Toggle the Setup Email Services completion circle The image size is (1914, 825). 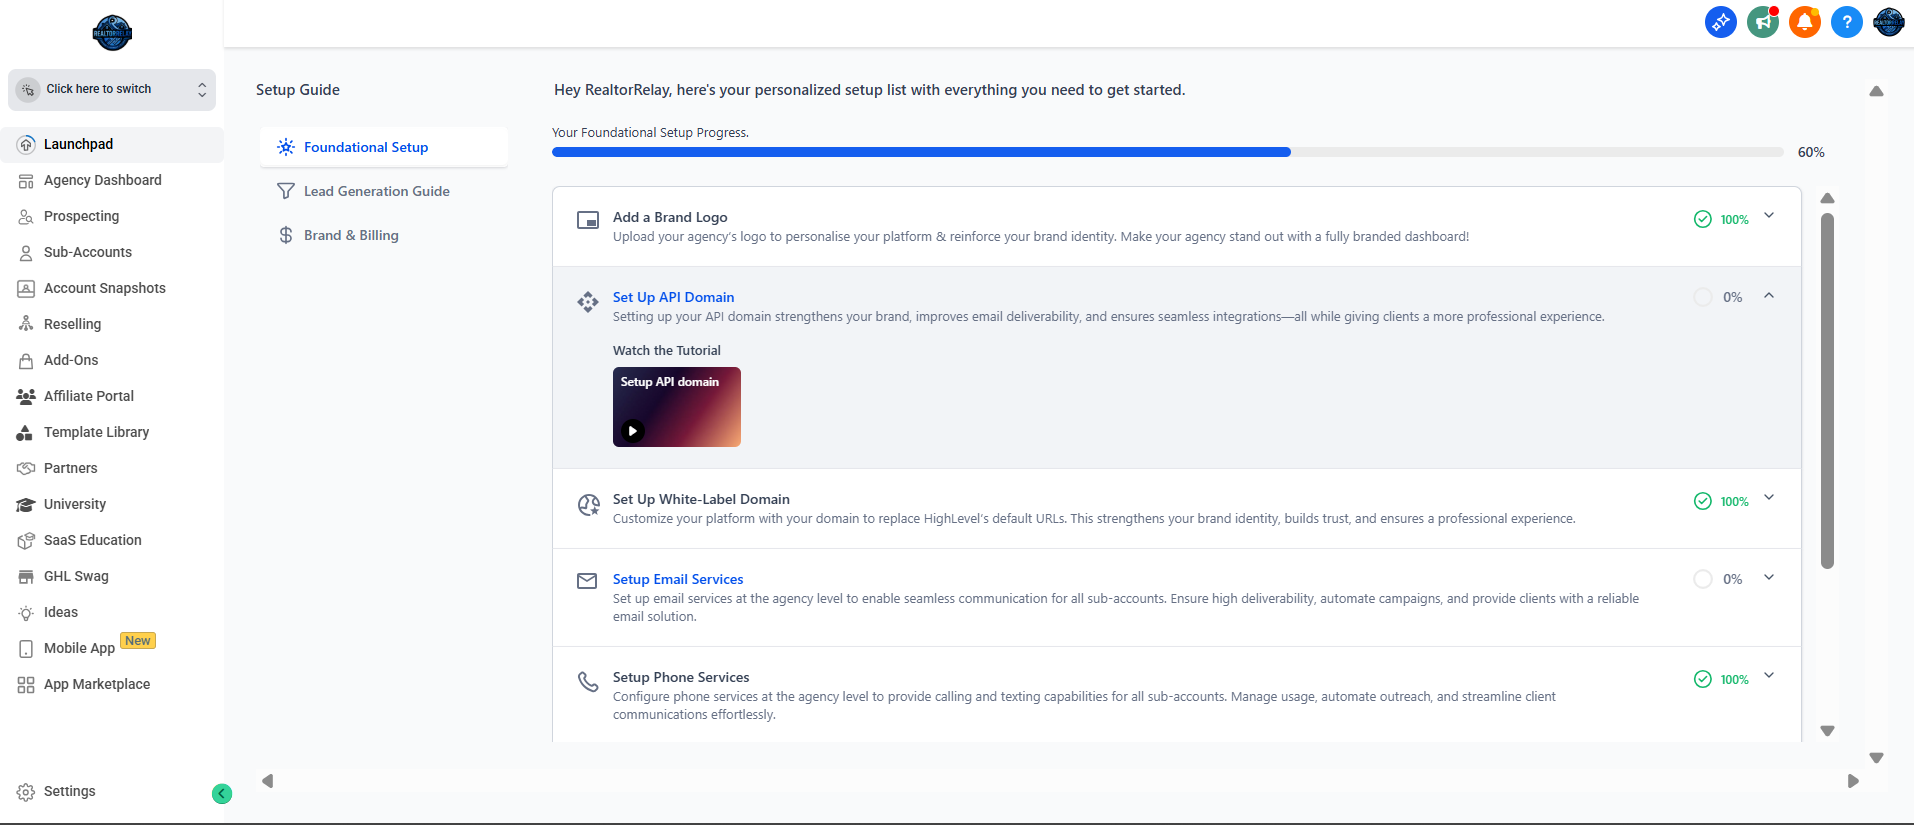(x=1702, y=579)
